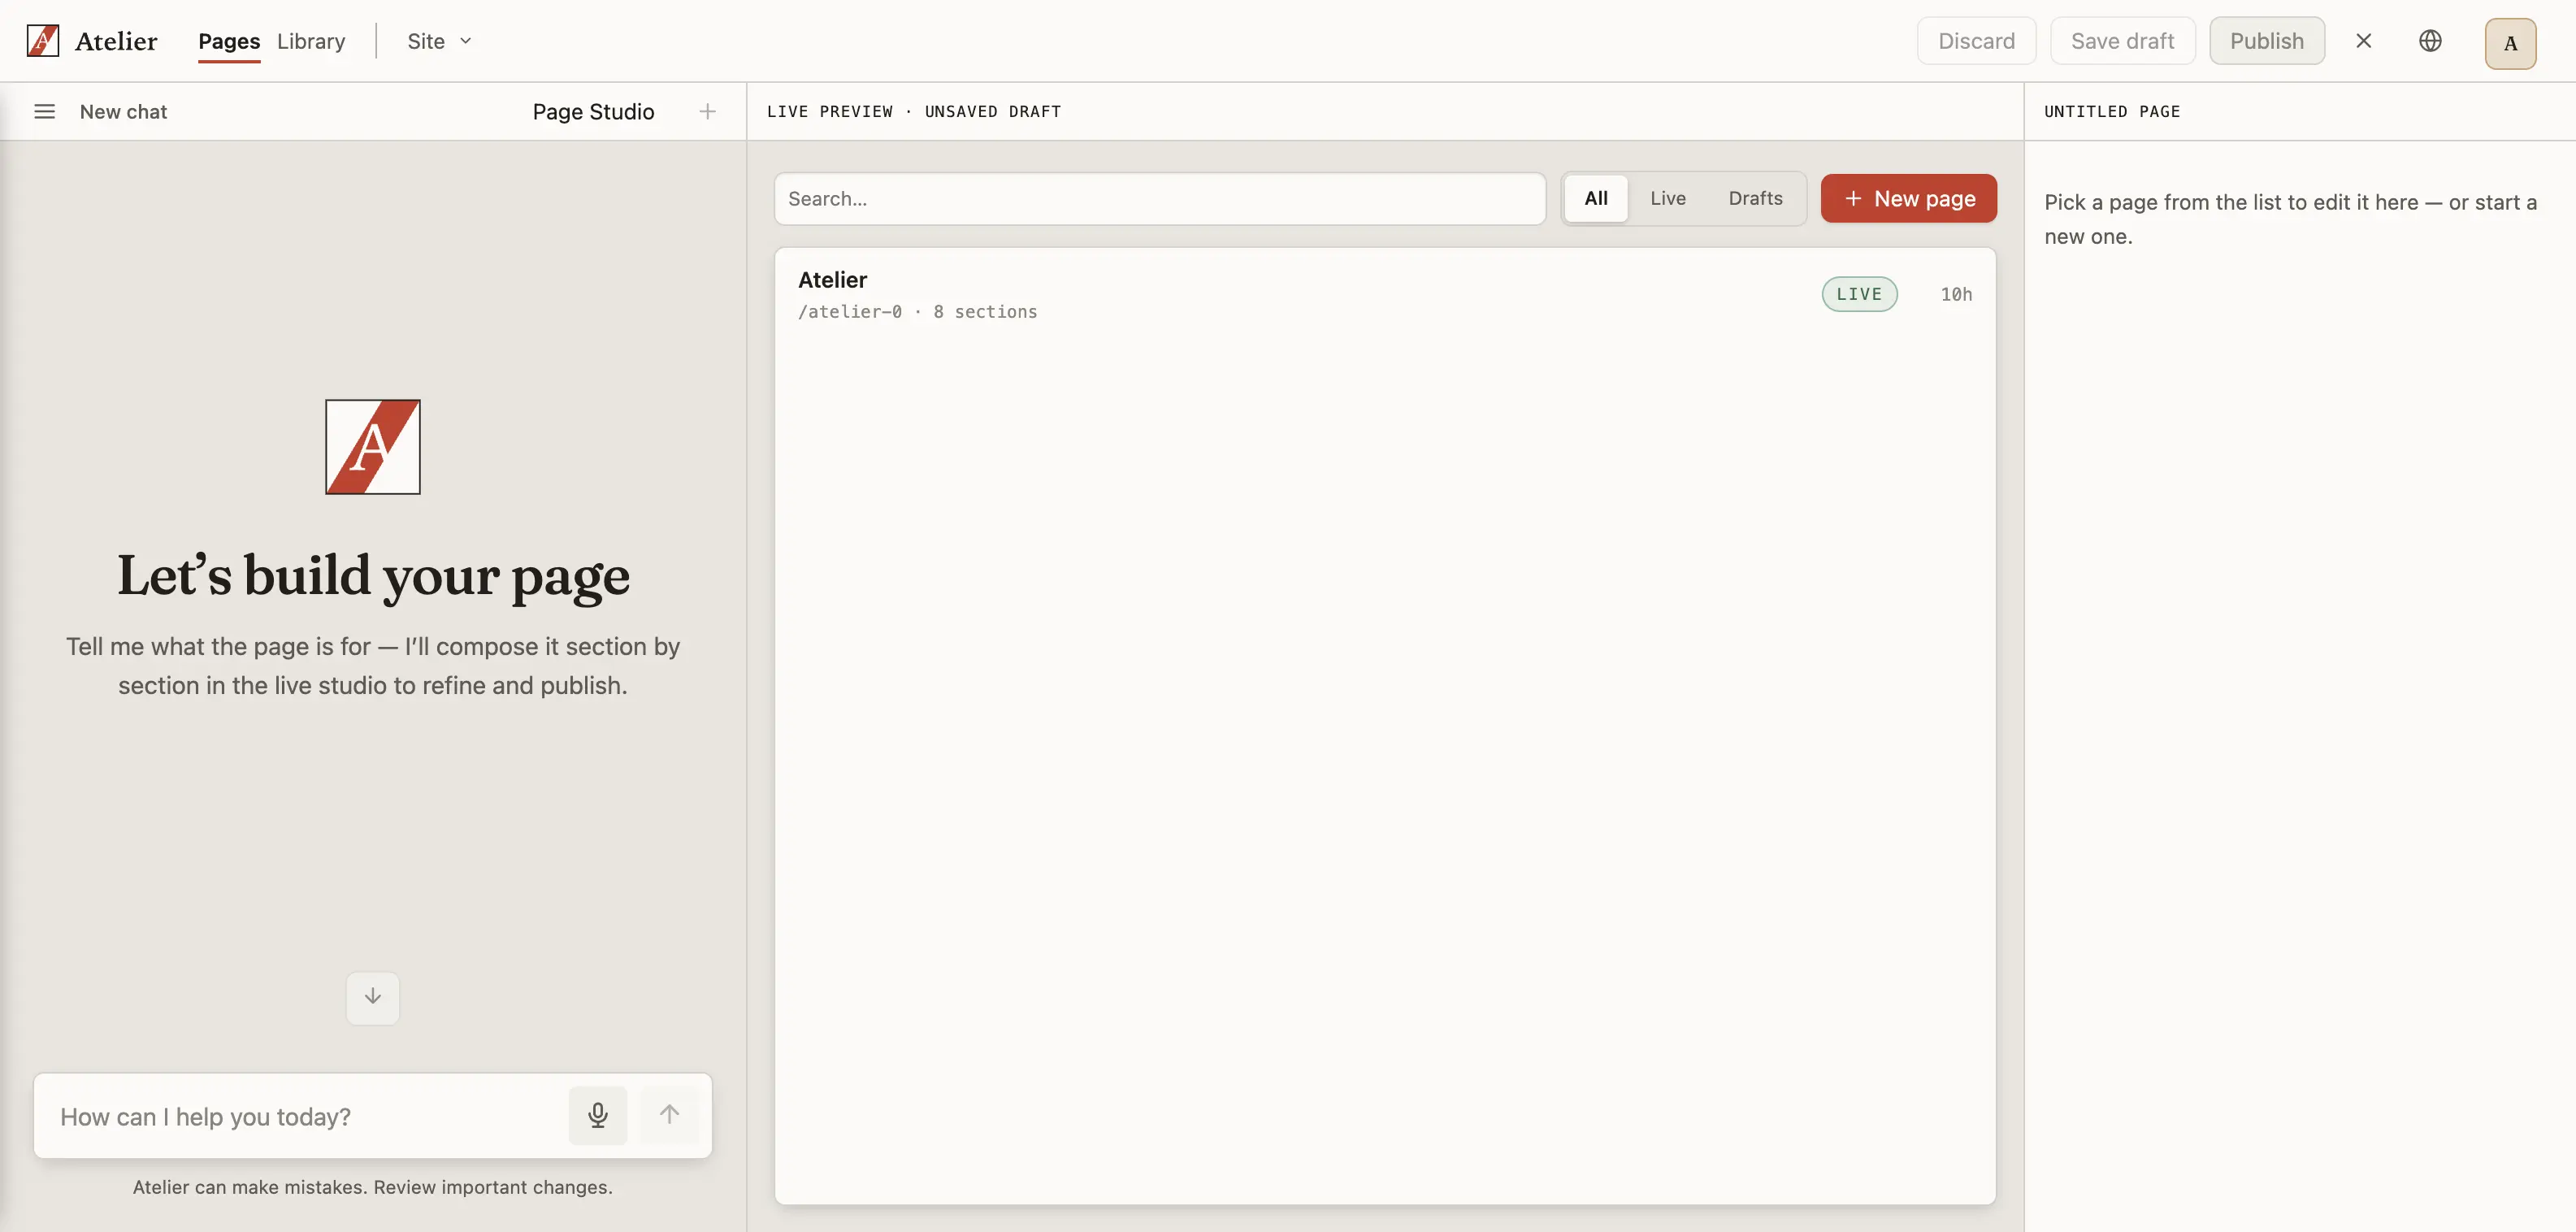Send message with up arrow icon

point(669,1115)
